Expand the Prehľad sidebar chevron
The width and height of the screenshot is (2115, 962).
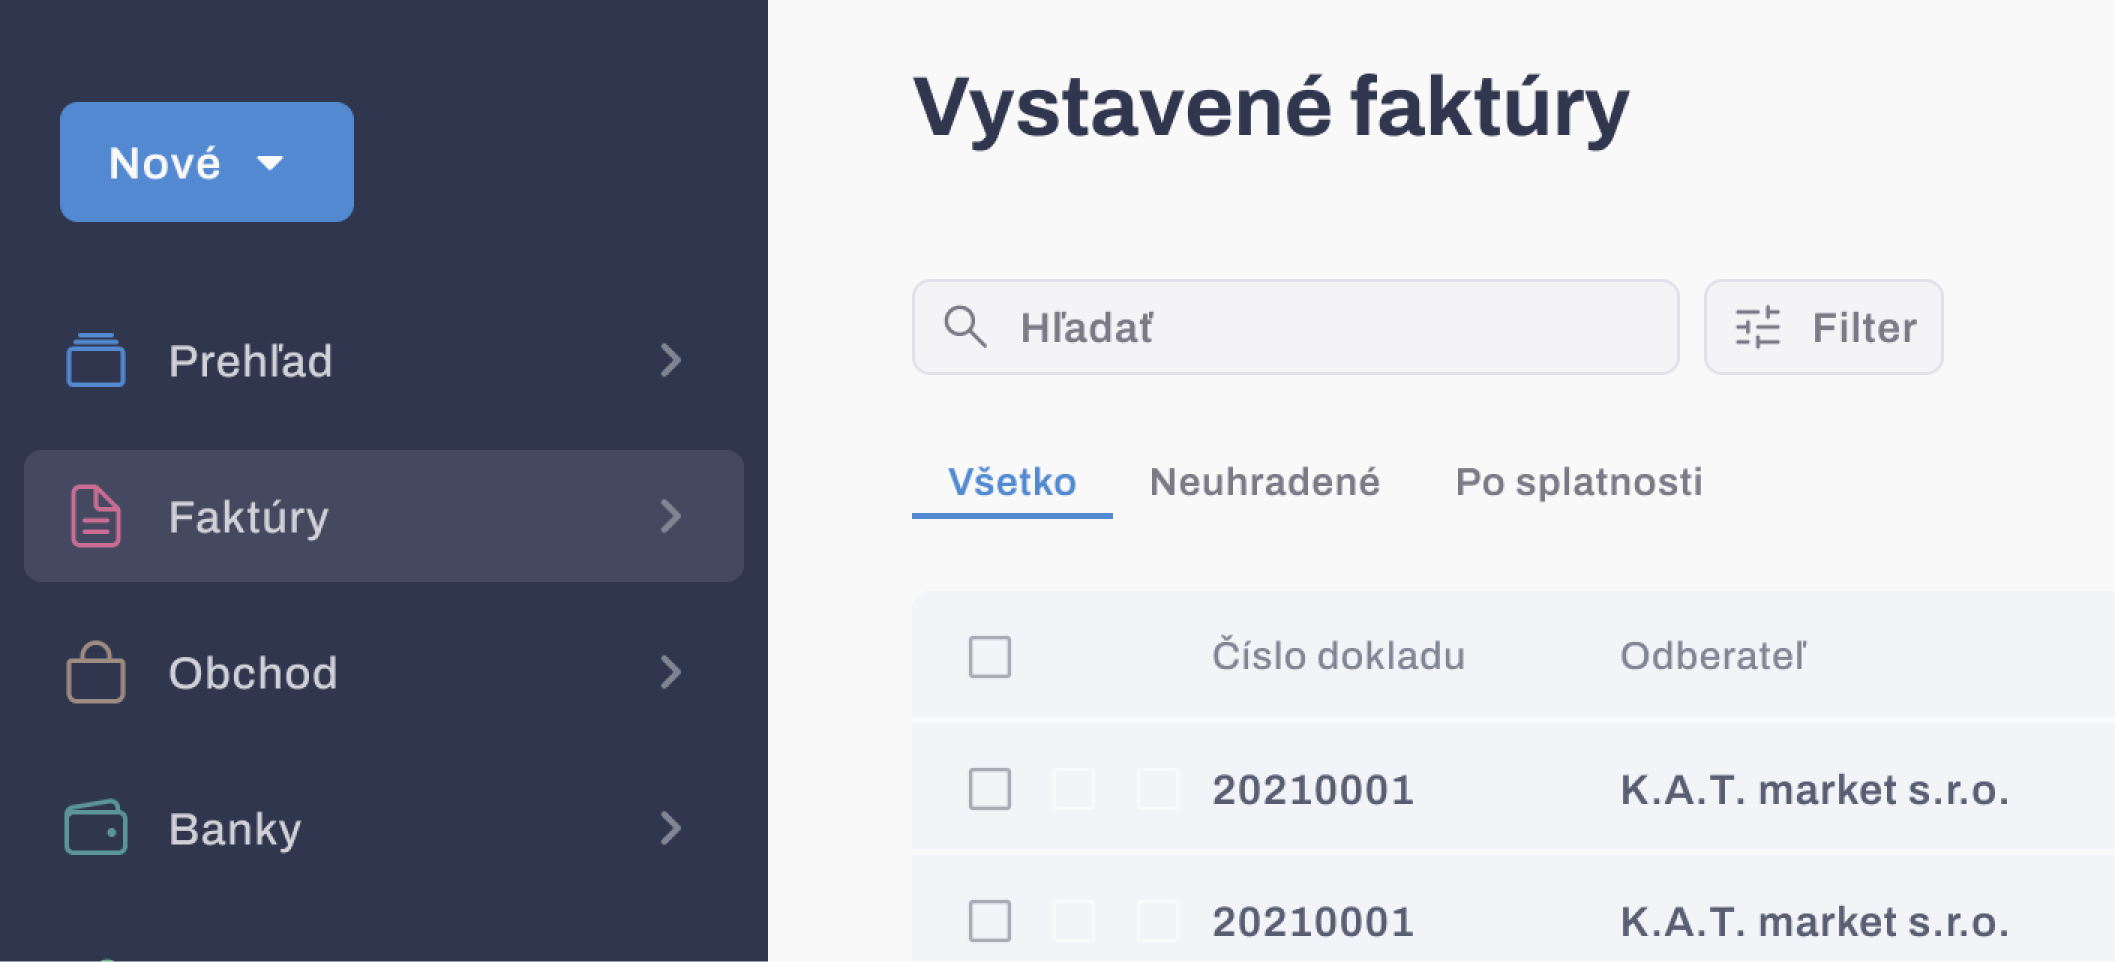pyautogui.click(x=671, y=360)
